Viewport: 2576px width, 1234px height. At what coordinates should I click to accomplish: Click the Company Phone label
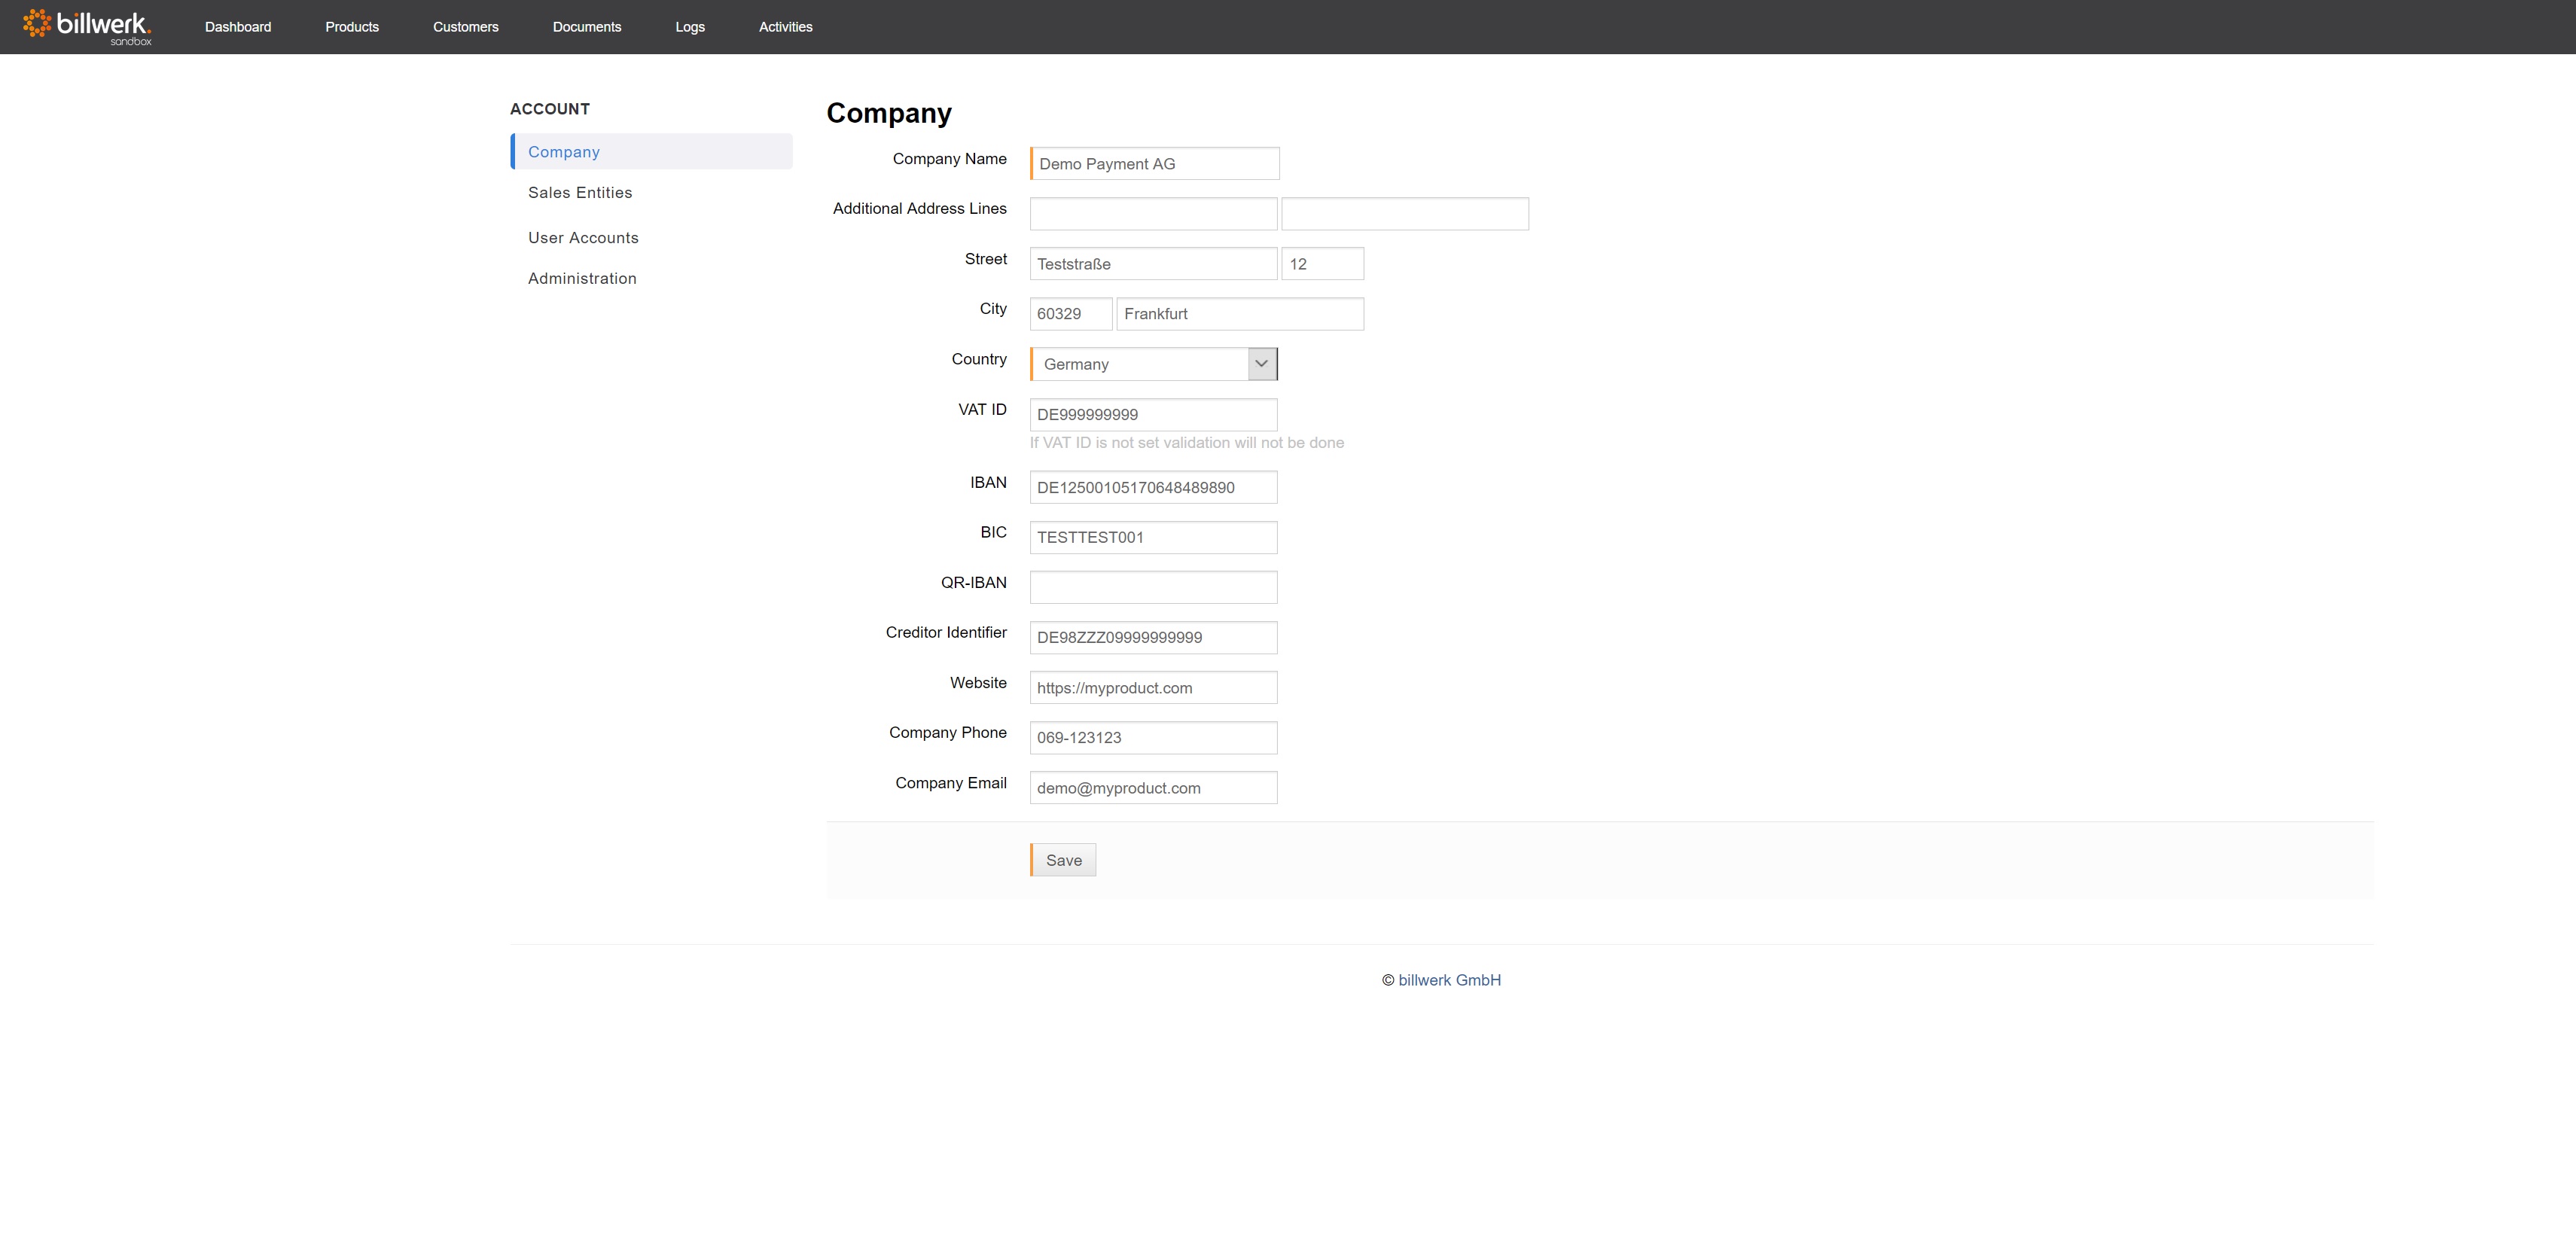[x=948, y=733]
